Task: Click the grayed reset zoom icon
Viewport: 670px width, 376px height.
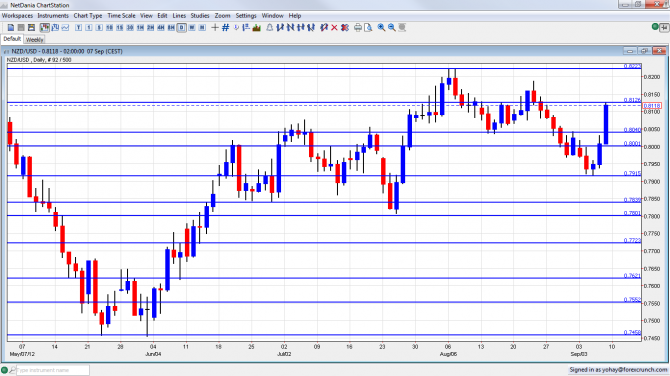Action: (402, 27)
